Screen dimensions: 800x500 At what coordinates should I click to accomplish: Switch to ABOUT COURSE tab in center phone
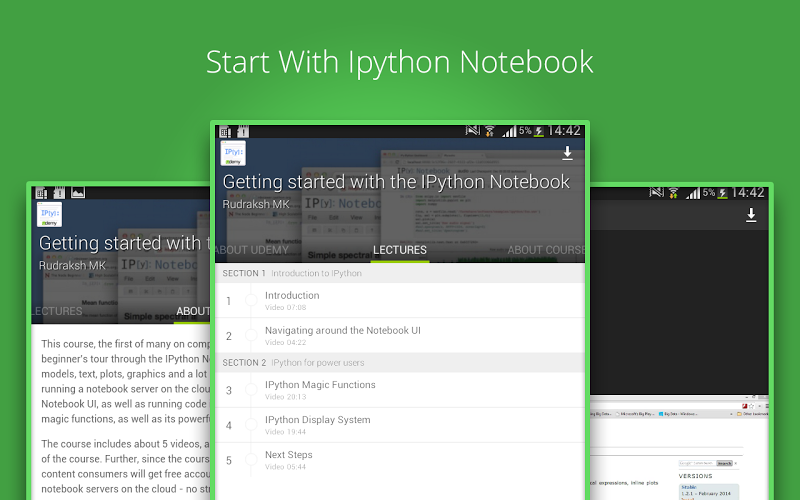pyautogui.click(x=546, y=250)
